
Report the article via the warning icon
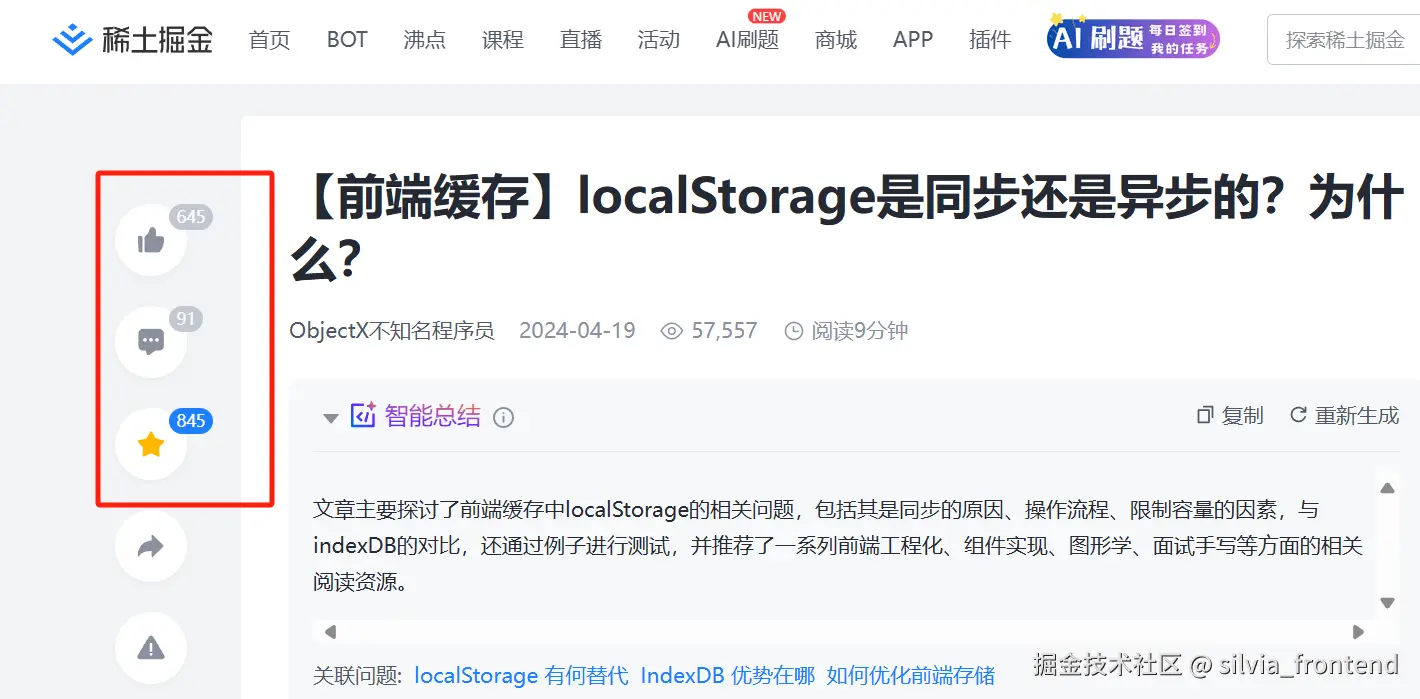point(151,648)
